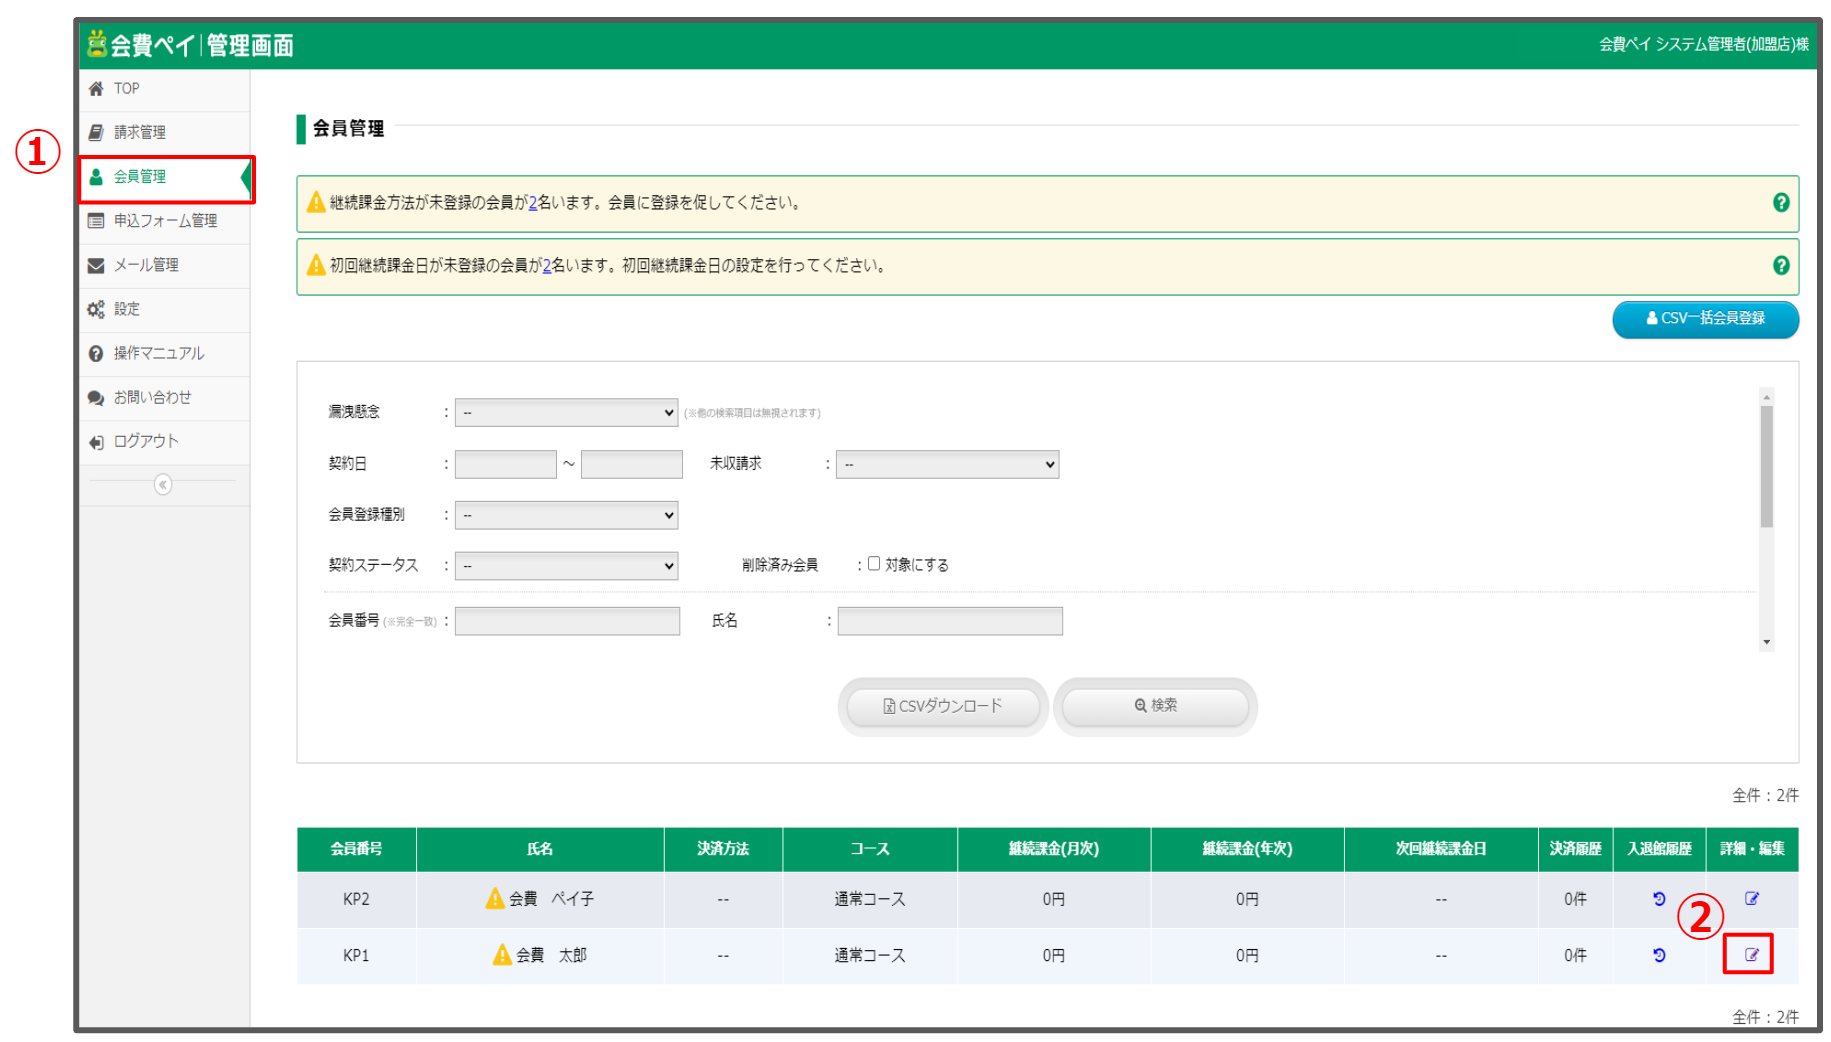Click the お問い合わせ chat bubble icon
The image size is (1831, 1042).
tap(96, 397)
